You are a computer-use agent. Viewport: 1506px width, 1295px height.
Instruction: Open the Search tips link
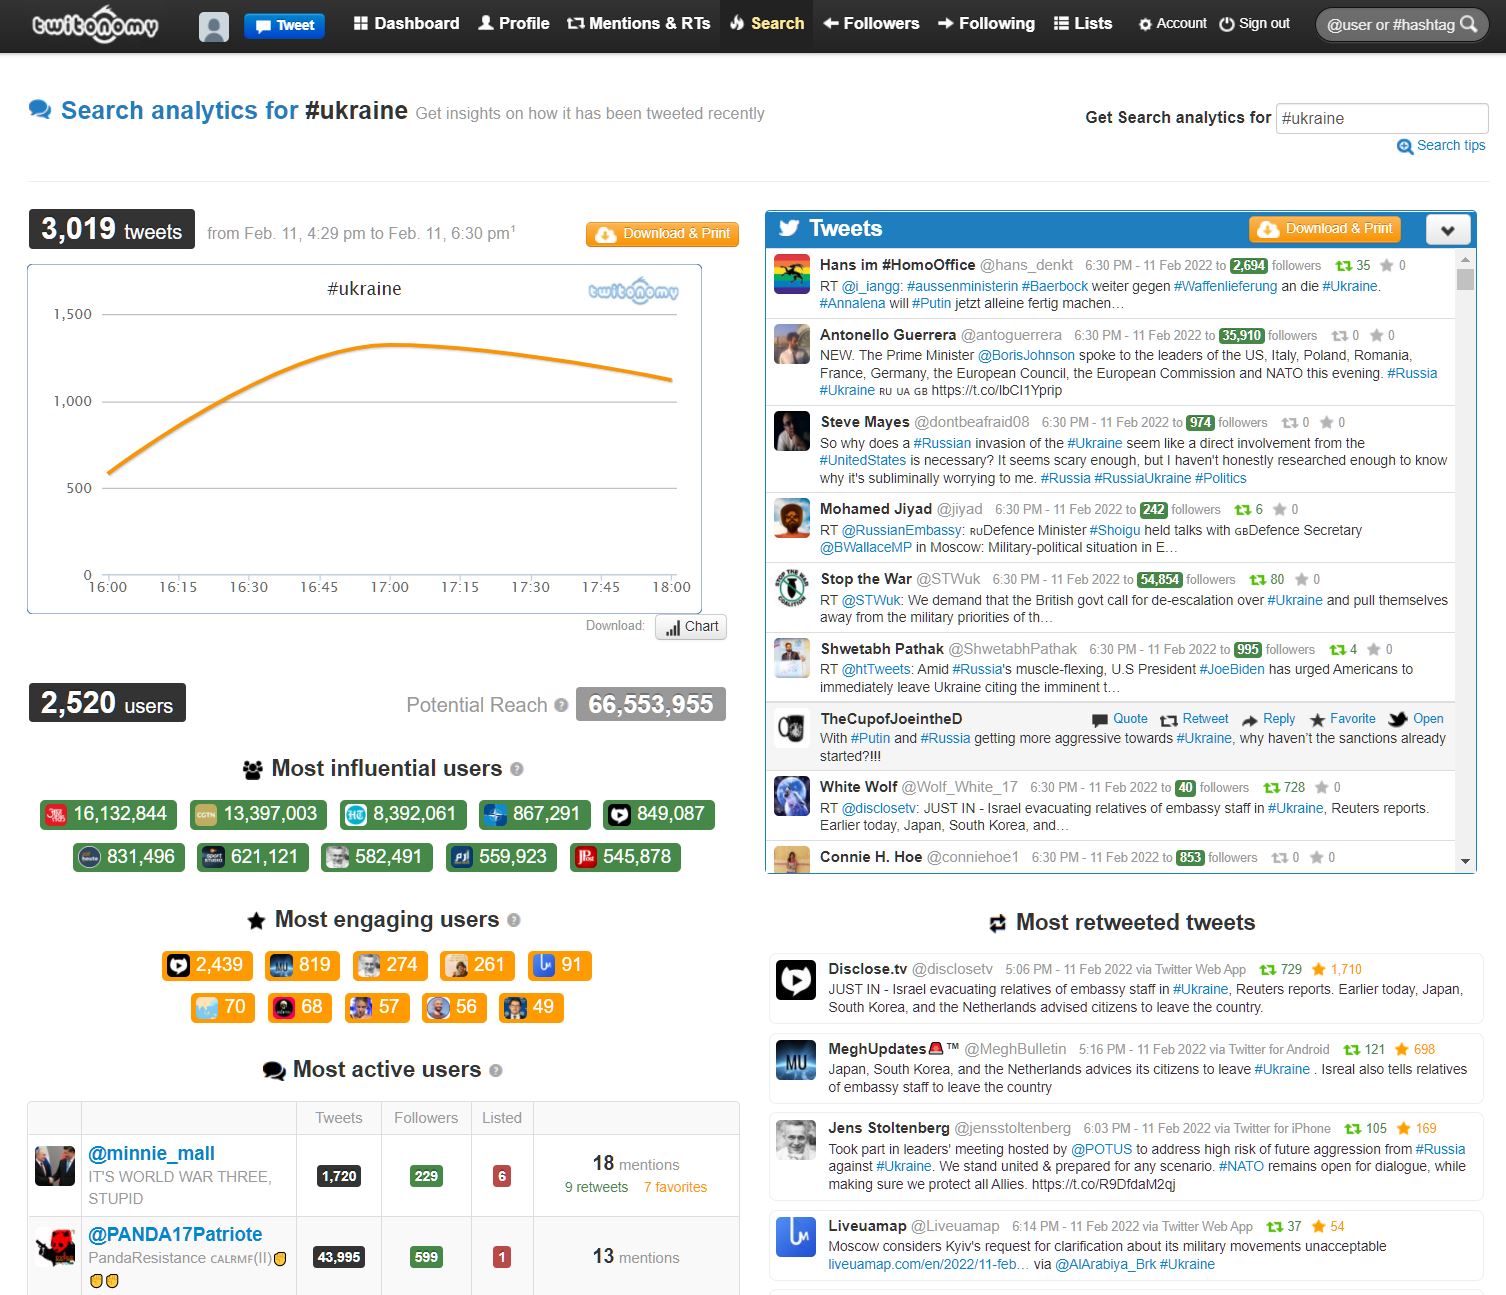click(x=1441, y=146)
